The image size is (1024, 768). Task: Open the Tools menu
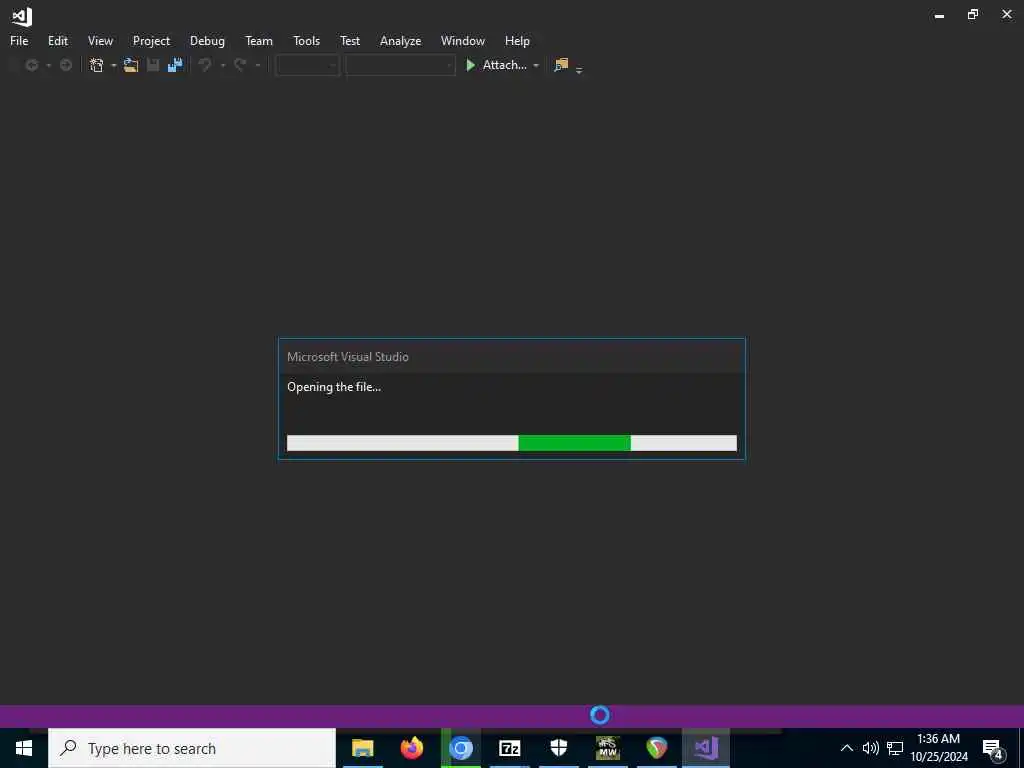coord(306,40)
